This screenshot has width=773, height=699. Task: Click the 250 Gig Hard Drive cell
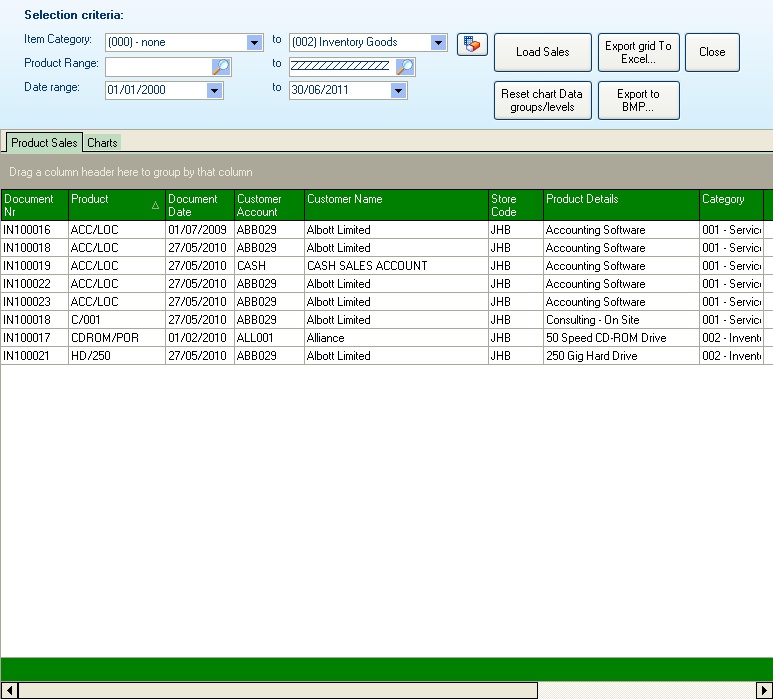point(621,356)
